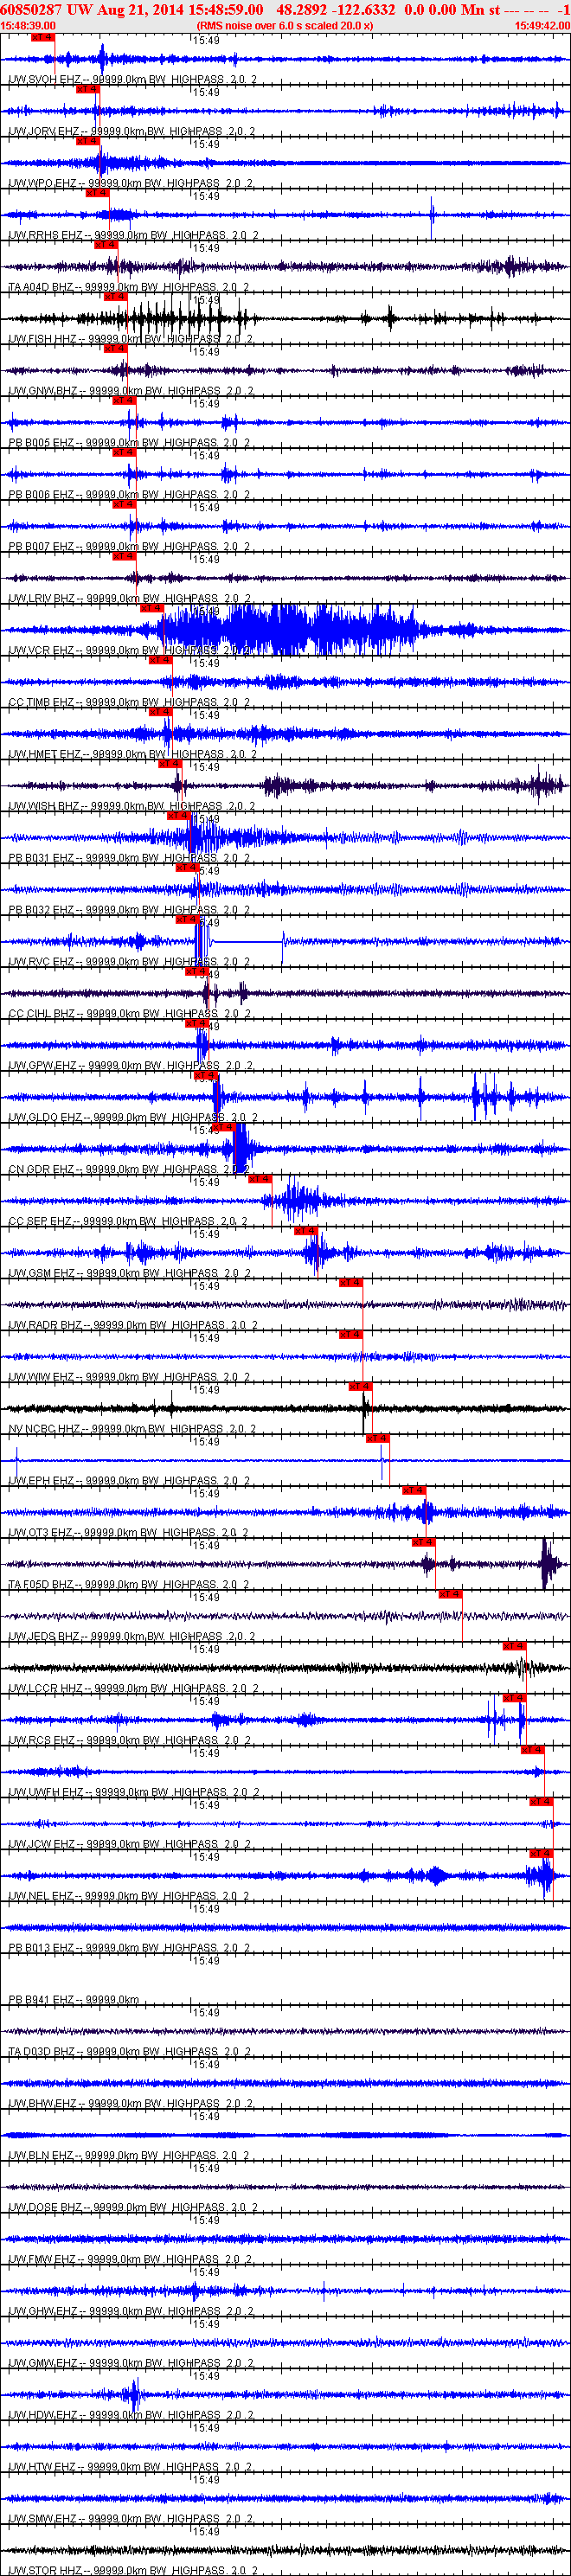Select the UW.GHW EHZ station label

click(131, 2312)
